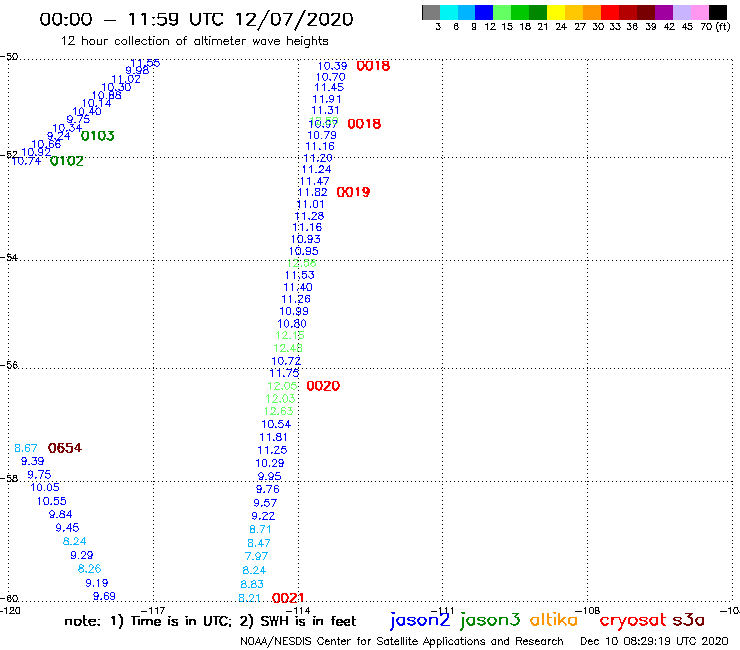Image resolution: width=740 pixels, height=650 pixels.
Task: Click wave height value 11.91
Action: (x=327, y=100)
